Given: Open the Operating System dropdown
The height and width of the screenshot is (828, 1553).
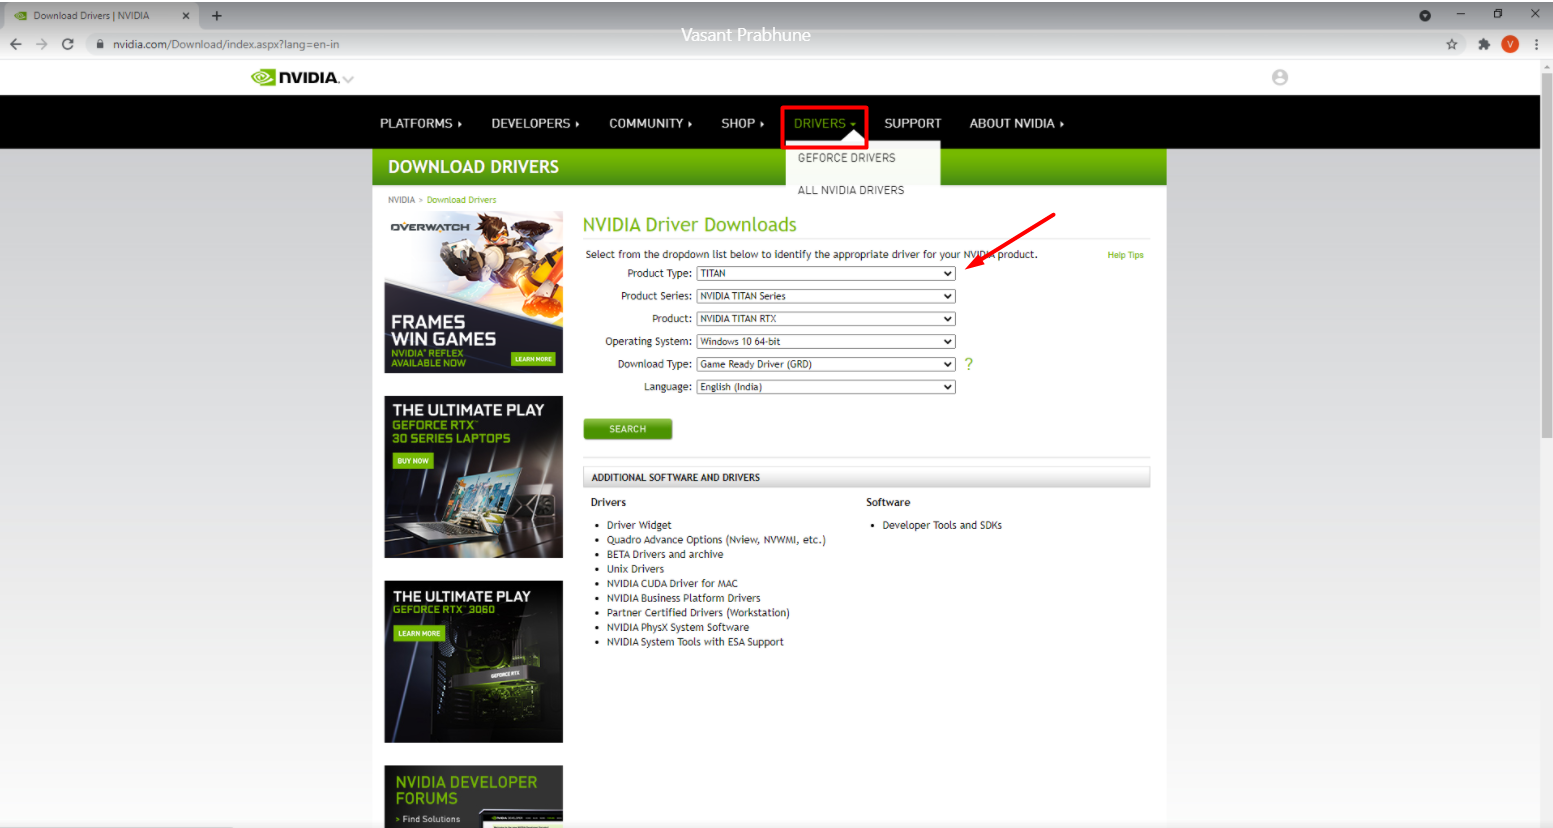Looking at the screenshot, I should tap(826, 341).
